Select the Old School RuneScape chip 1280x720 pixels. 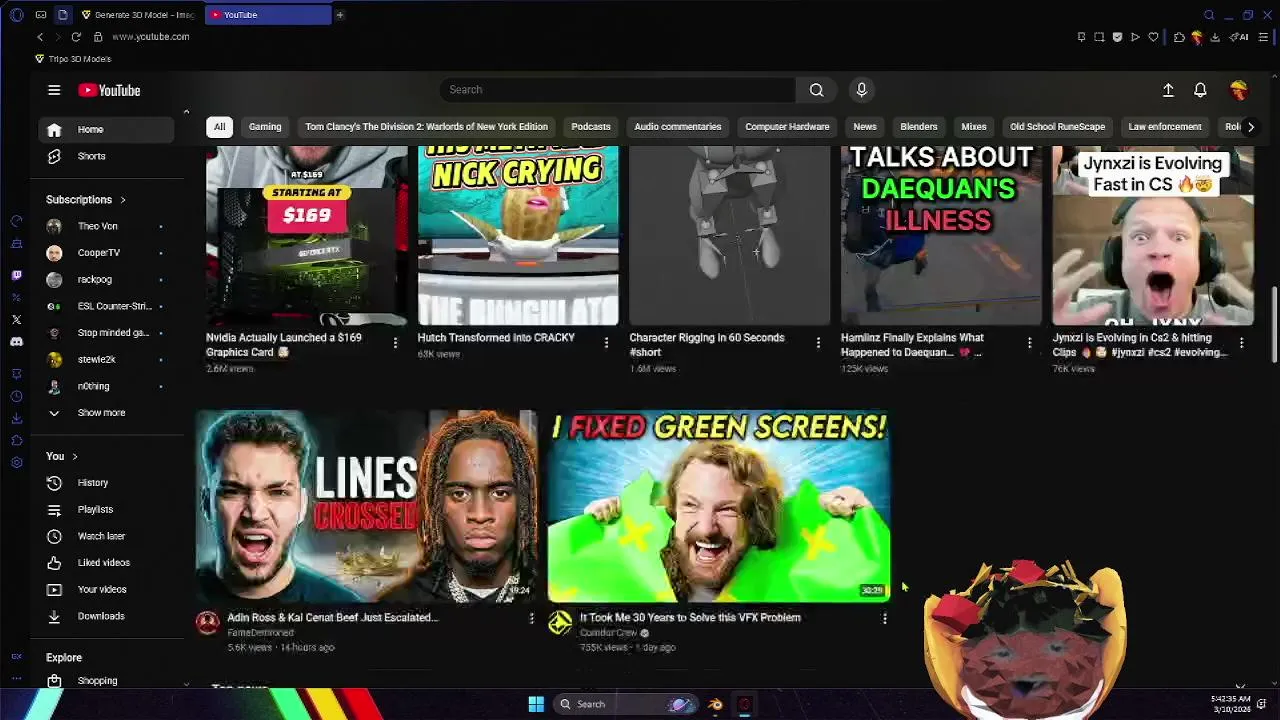tap(1057, 127)
